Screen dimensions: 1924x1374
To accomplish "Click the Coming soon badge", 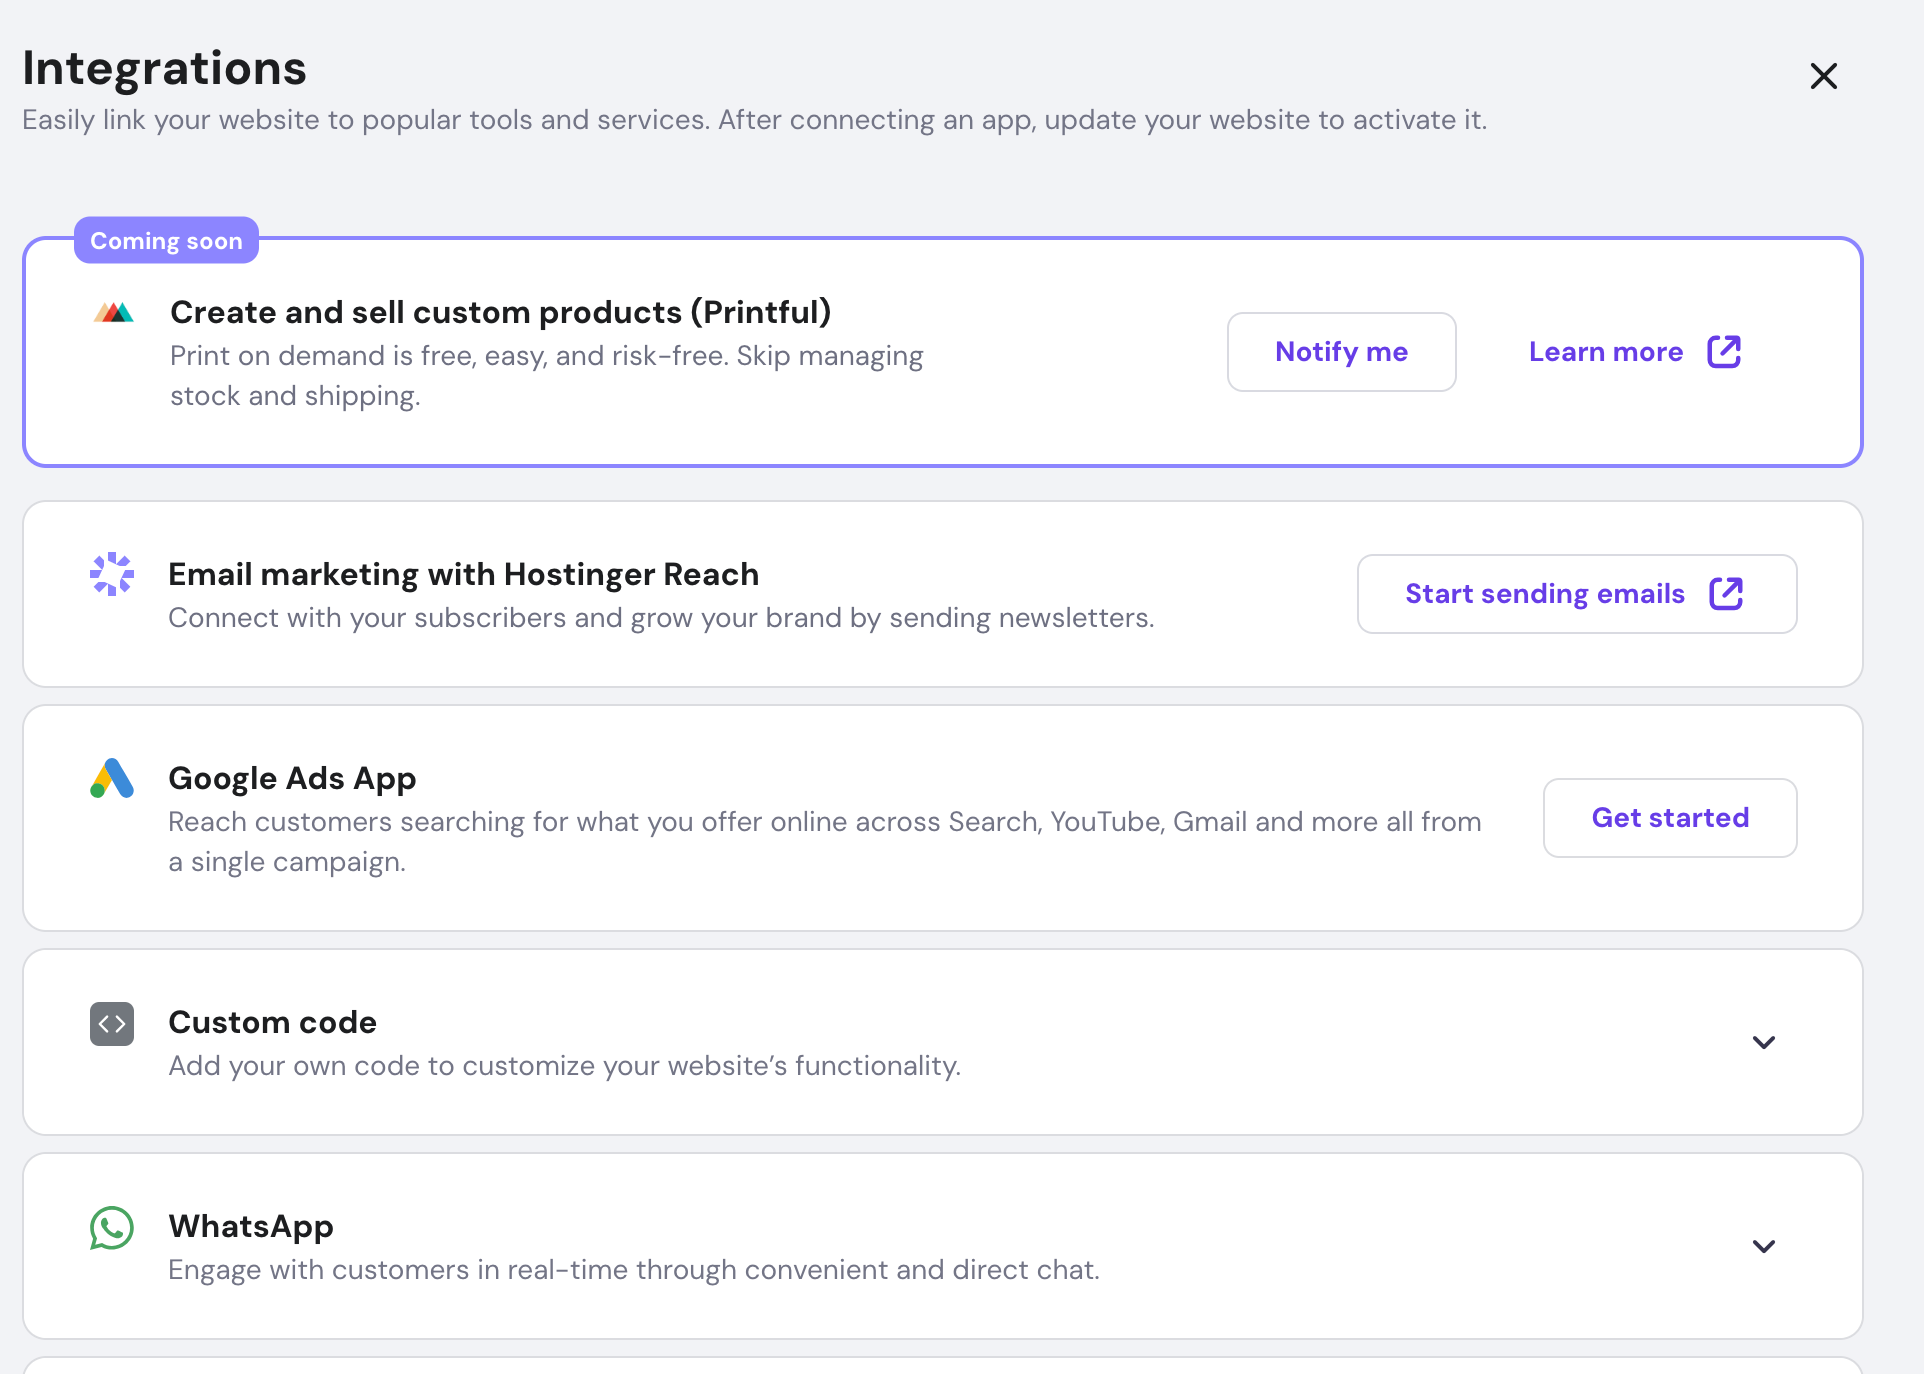I will point(166,240).
